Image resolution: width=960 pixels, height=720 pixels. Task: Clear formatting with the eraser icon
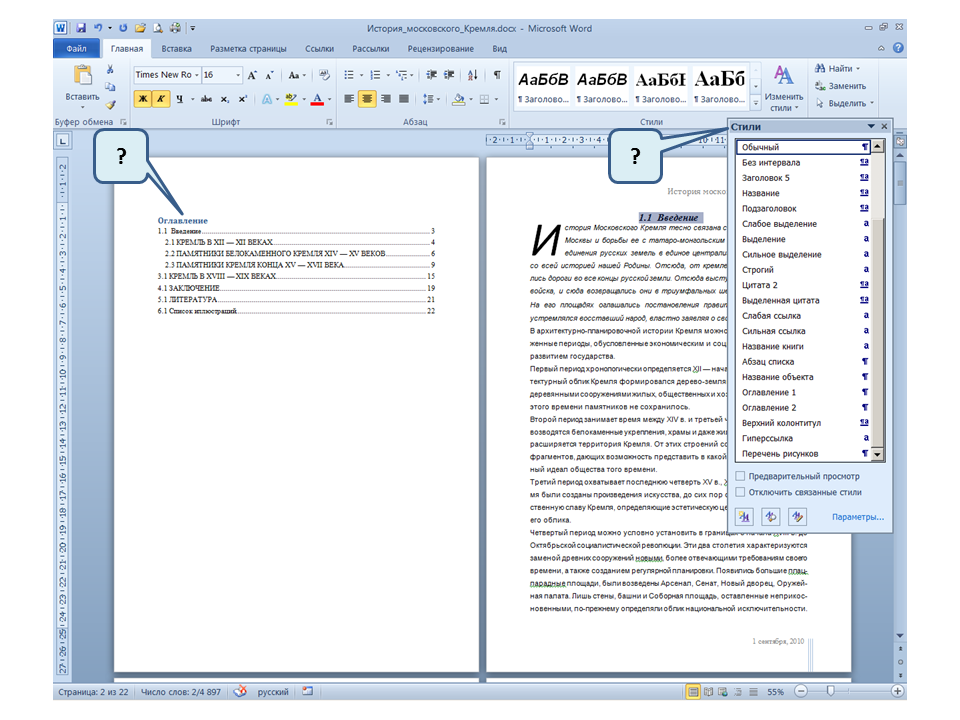[324, 75]
